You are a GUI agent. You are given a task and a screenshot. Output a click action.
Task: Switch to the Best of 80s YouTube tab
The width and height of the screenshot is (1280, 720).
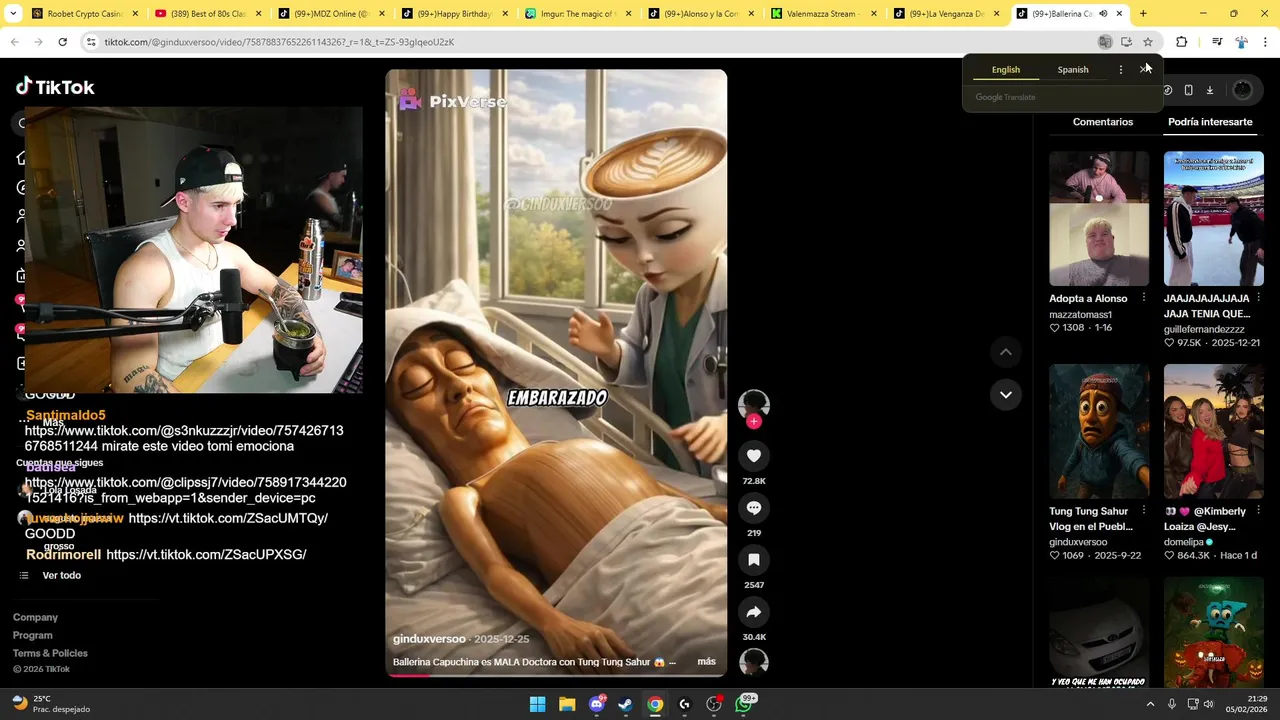click(x=207, y=14)
